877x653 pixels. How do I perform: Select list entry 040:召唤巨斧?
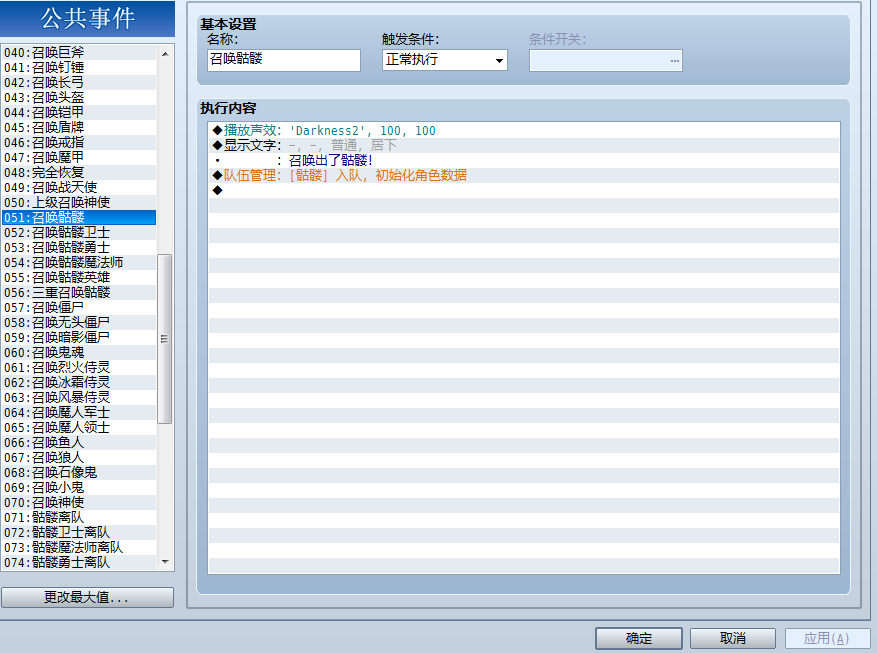79,52
